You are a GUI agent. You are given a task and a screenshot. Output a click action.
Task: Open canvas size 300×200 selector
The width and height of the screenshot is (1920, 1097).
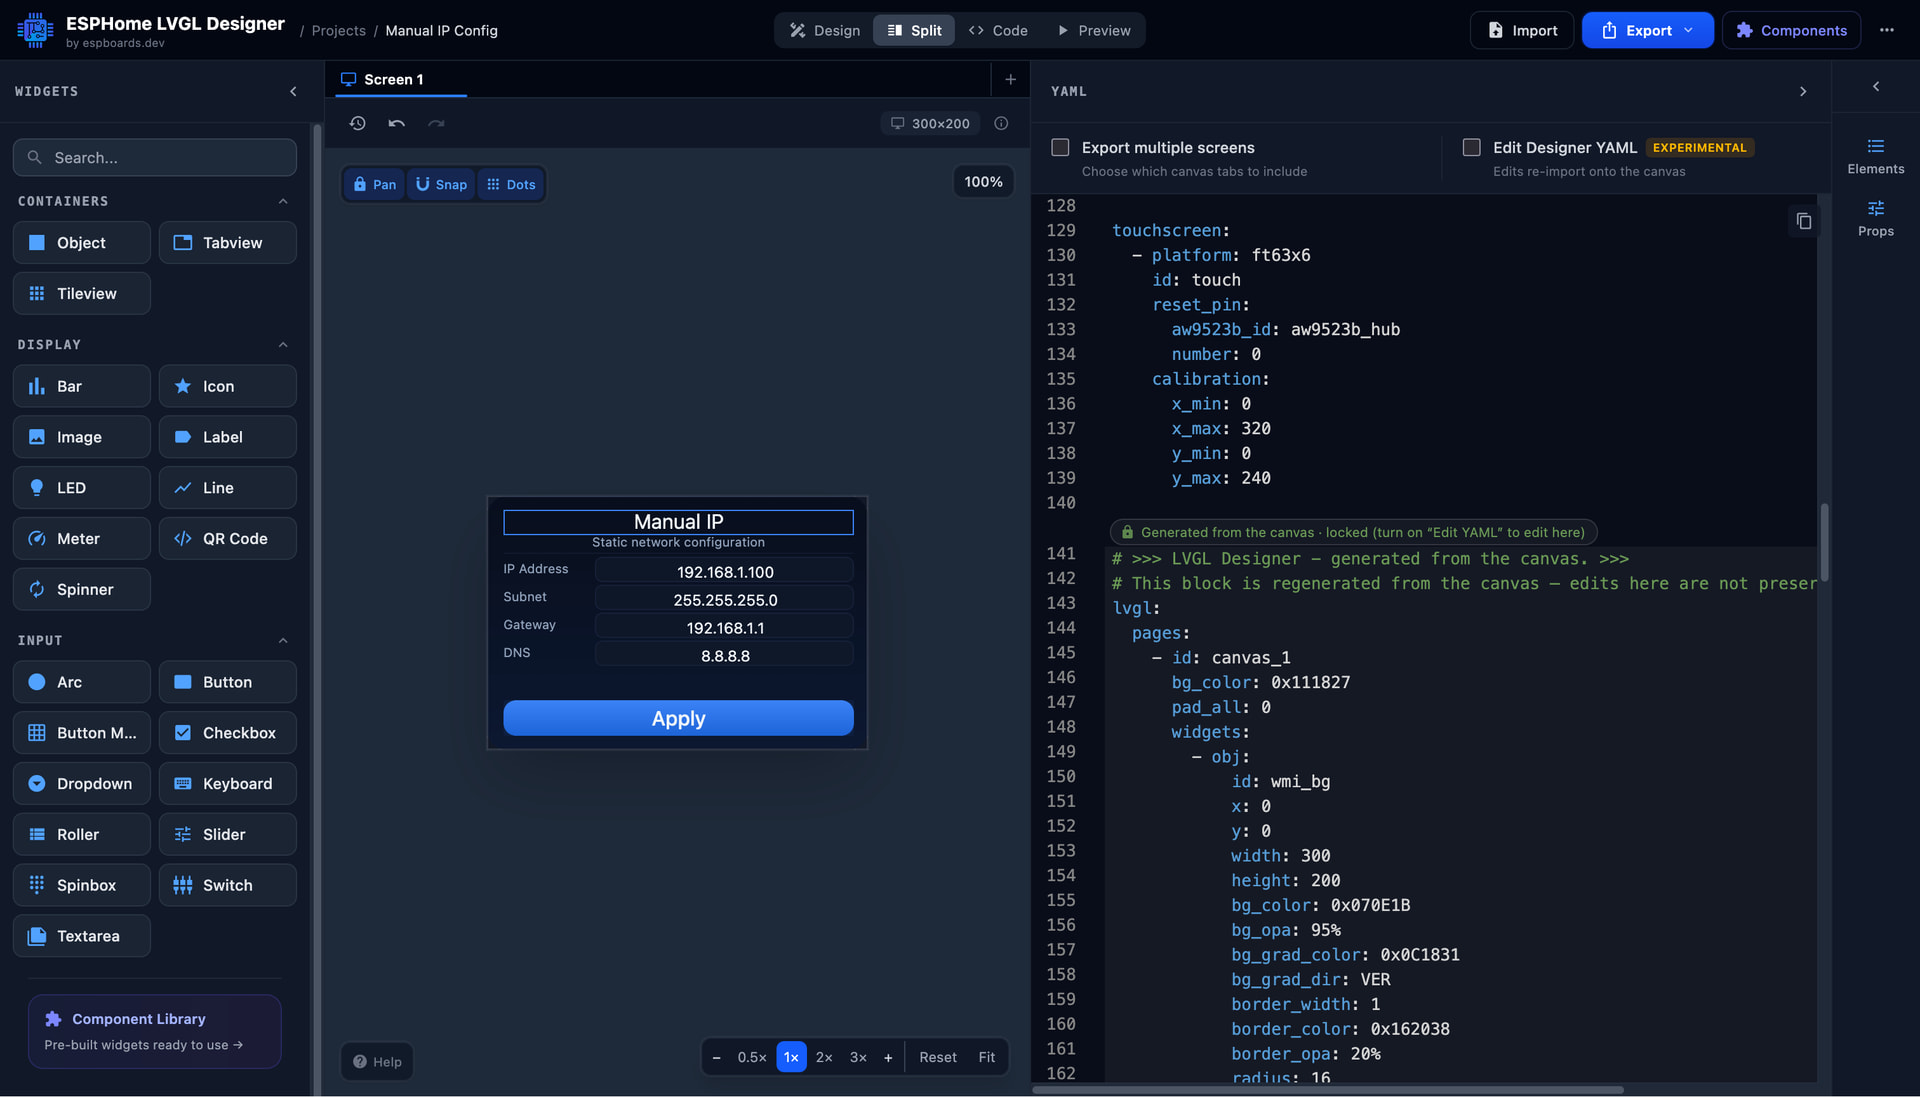click(x=930, y=123)
